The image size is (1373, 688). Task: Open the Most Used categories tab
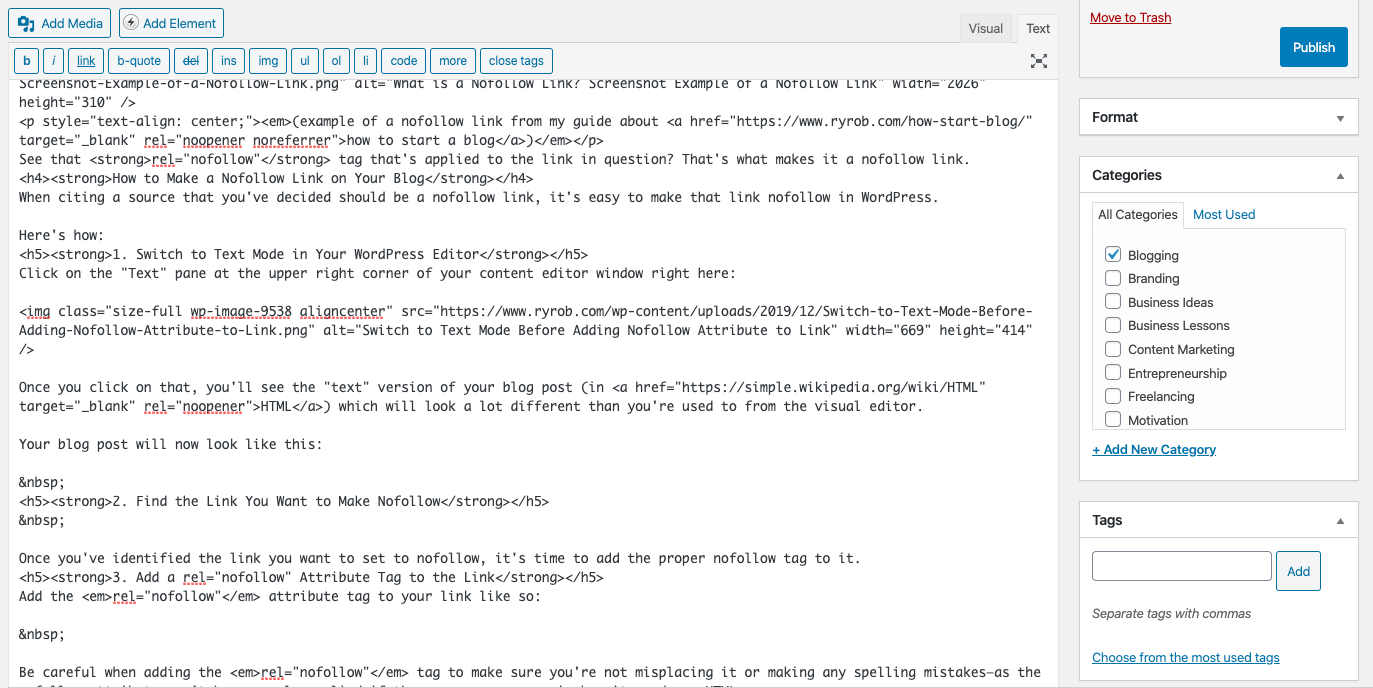(x=1224, y=214)
